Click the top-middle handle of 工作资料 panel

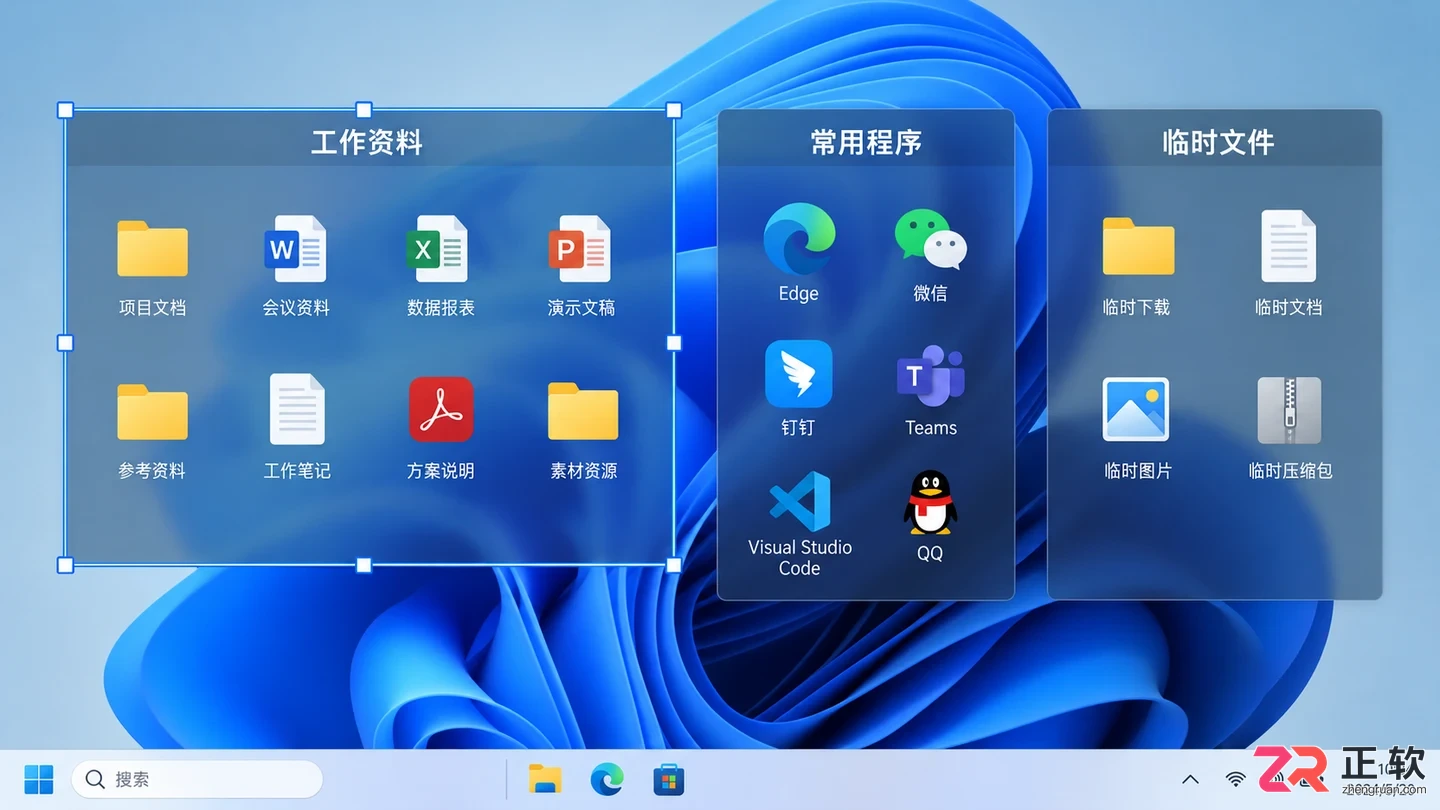(x=364, y=110)
